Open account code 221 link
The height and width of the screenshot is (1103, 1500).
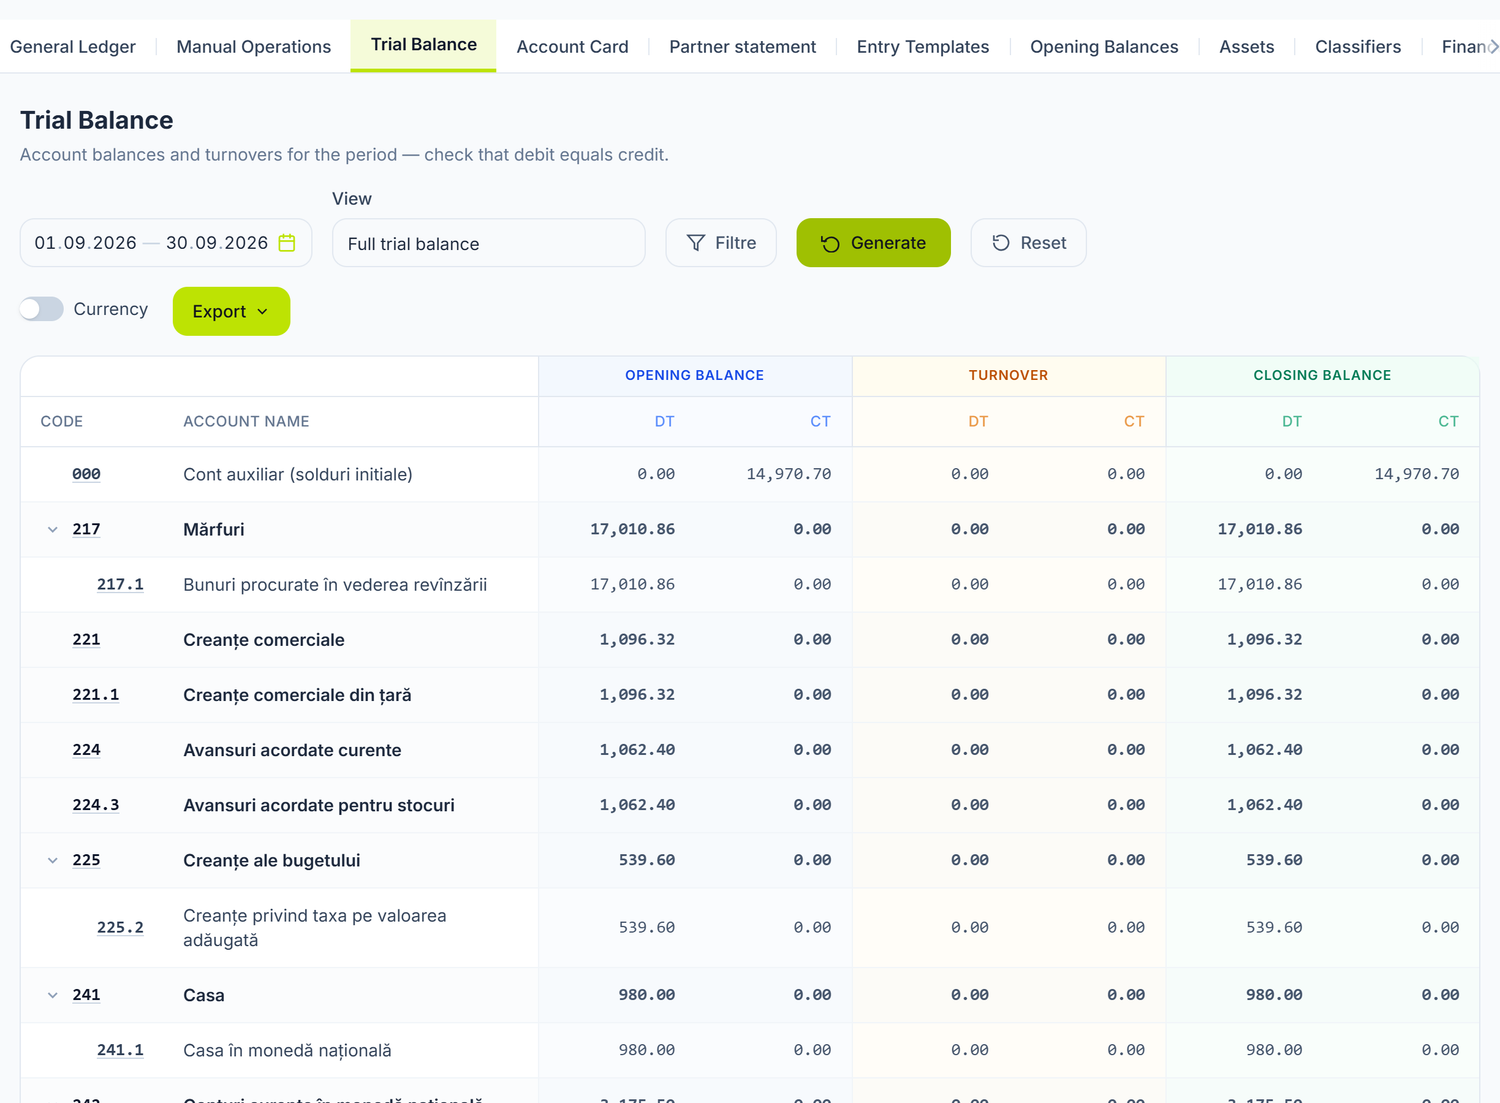click(86, 640)
